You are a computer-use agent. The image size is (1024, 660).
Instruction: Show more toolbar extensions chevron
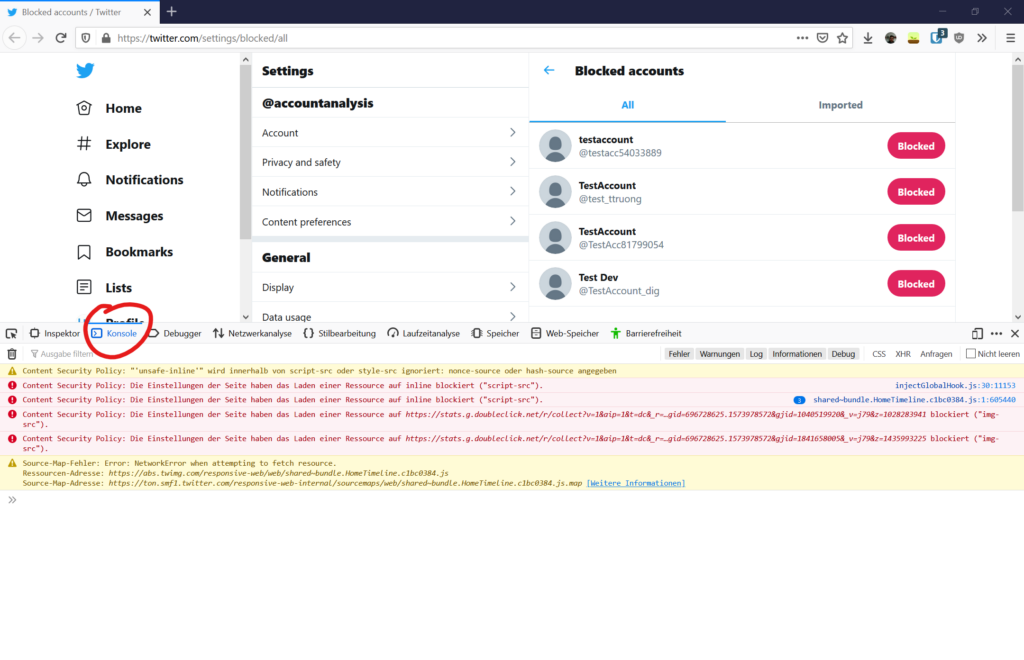coord(982,38)
